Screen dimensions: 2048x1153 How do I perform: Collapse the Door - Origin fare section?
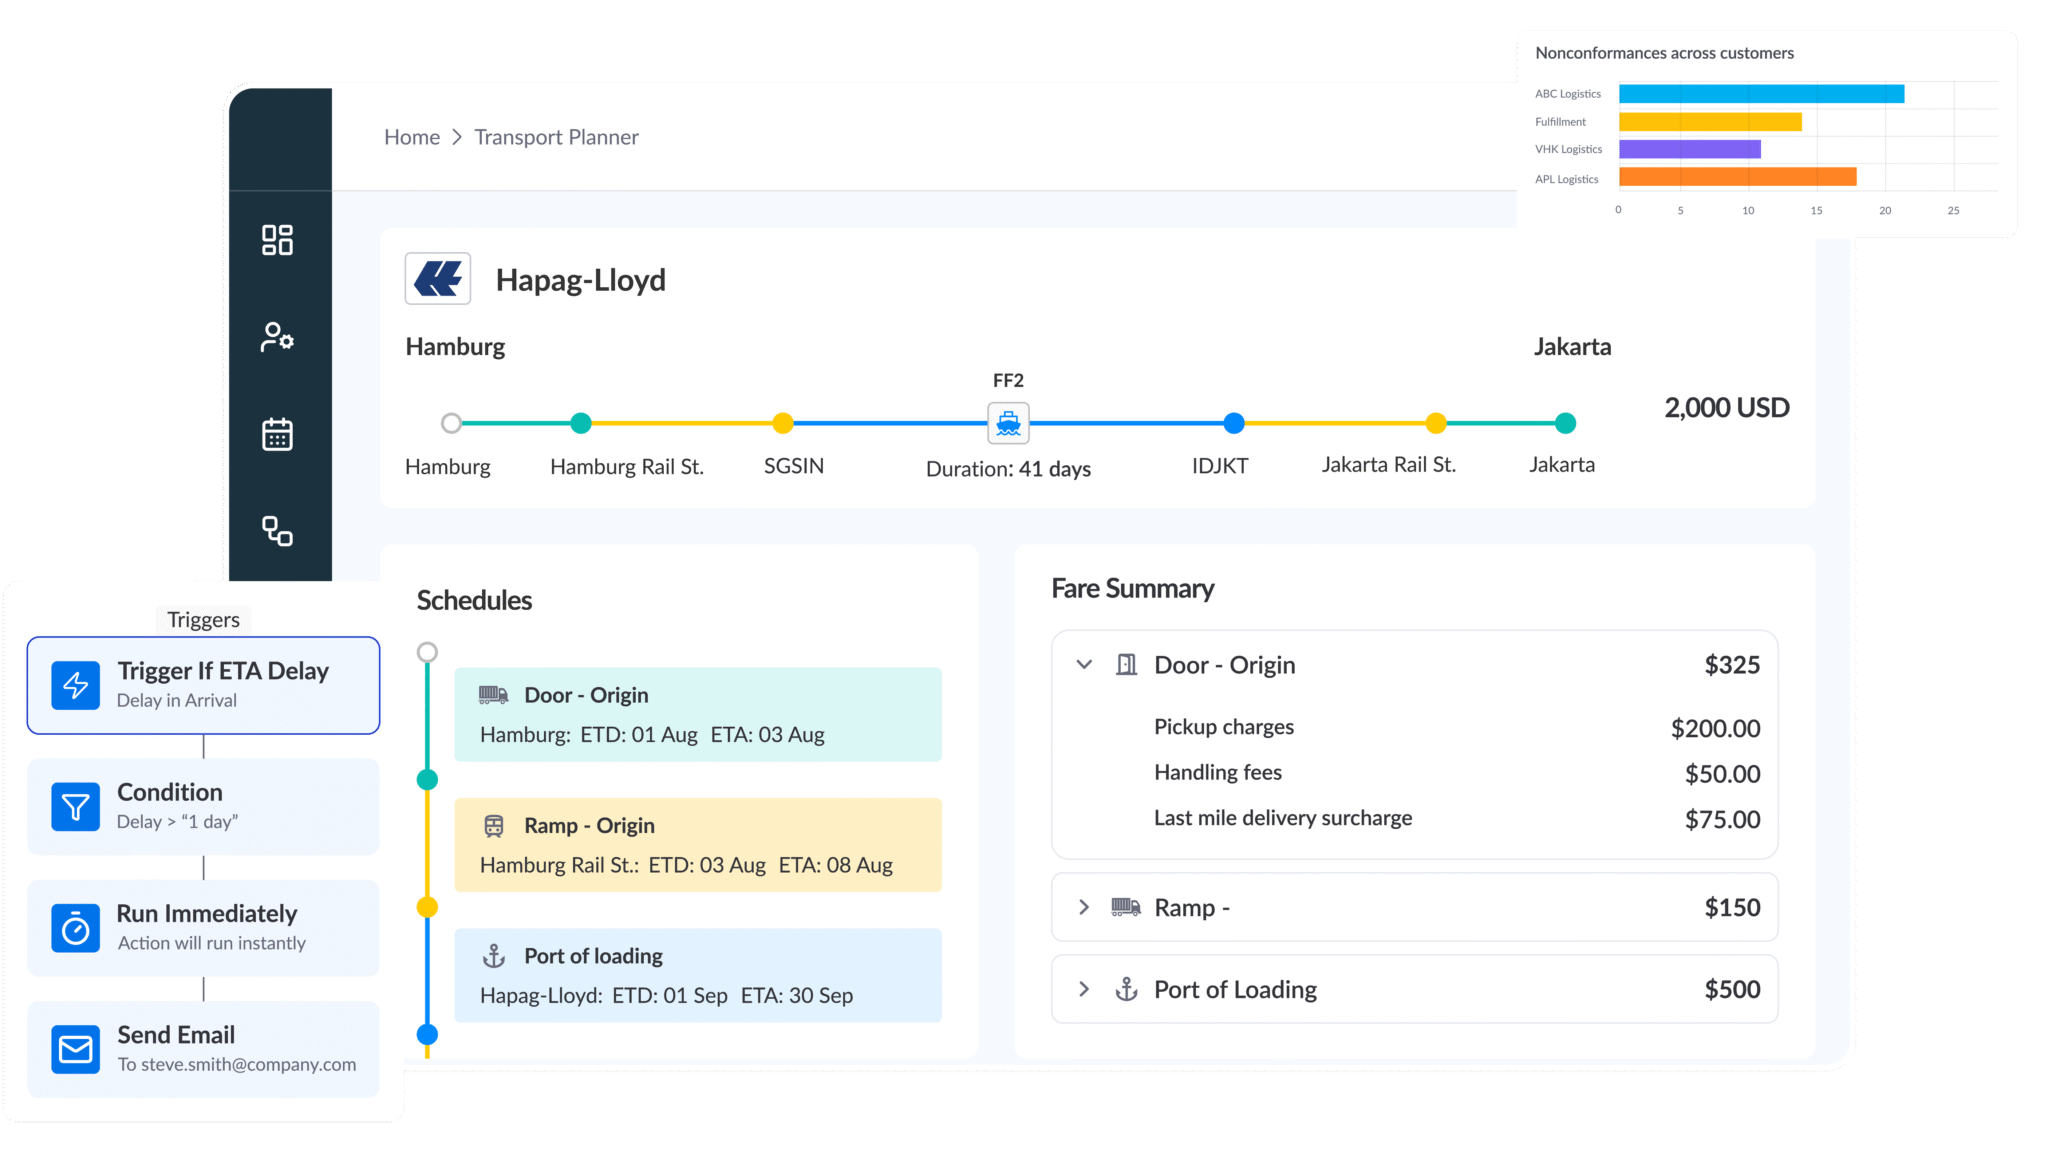coord(1085,664)
